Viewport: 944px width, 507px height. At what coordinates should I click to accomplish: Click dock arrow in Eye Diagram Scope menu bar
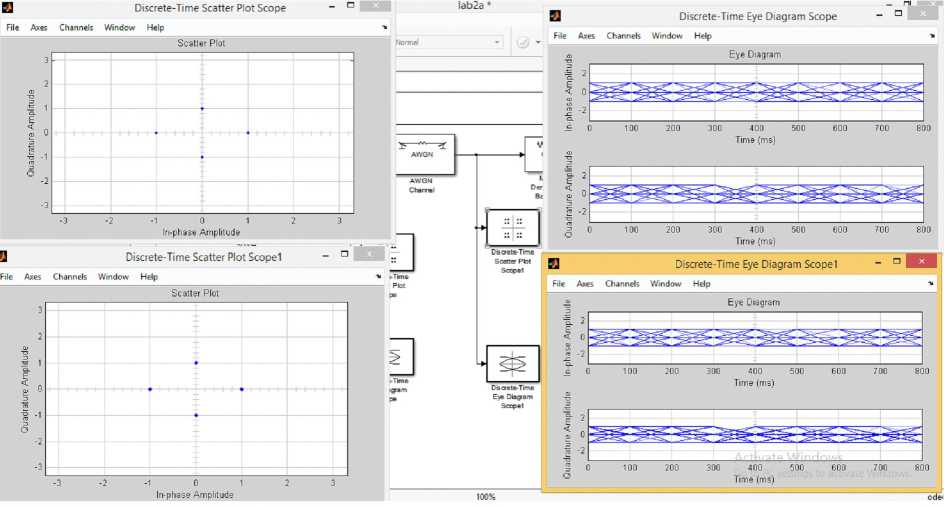[932, 36]
